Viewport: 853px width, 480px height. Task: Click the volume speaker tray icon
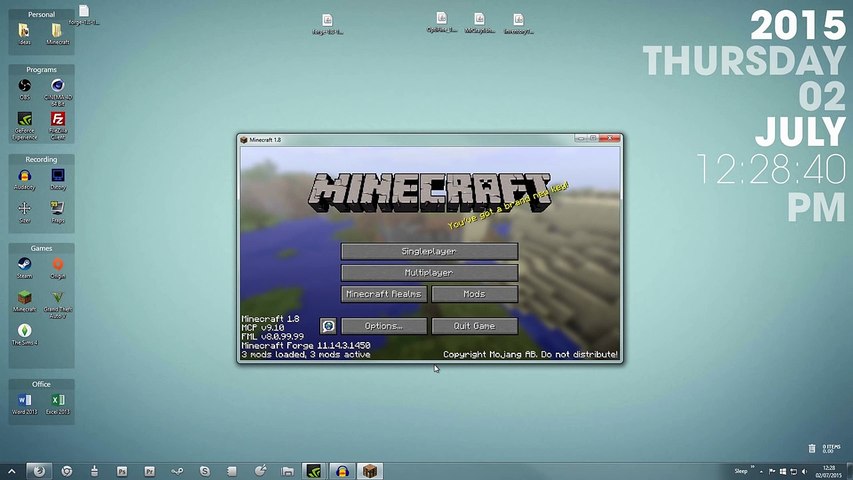point(804,472)
